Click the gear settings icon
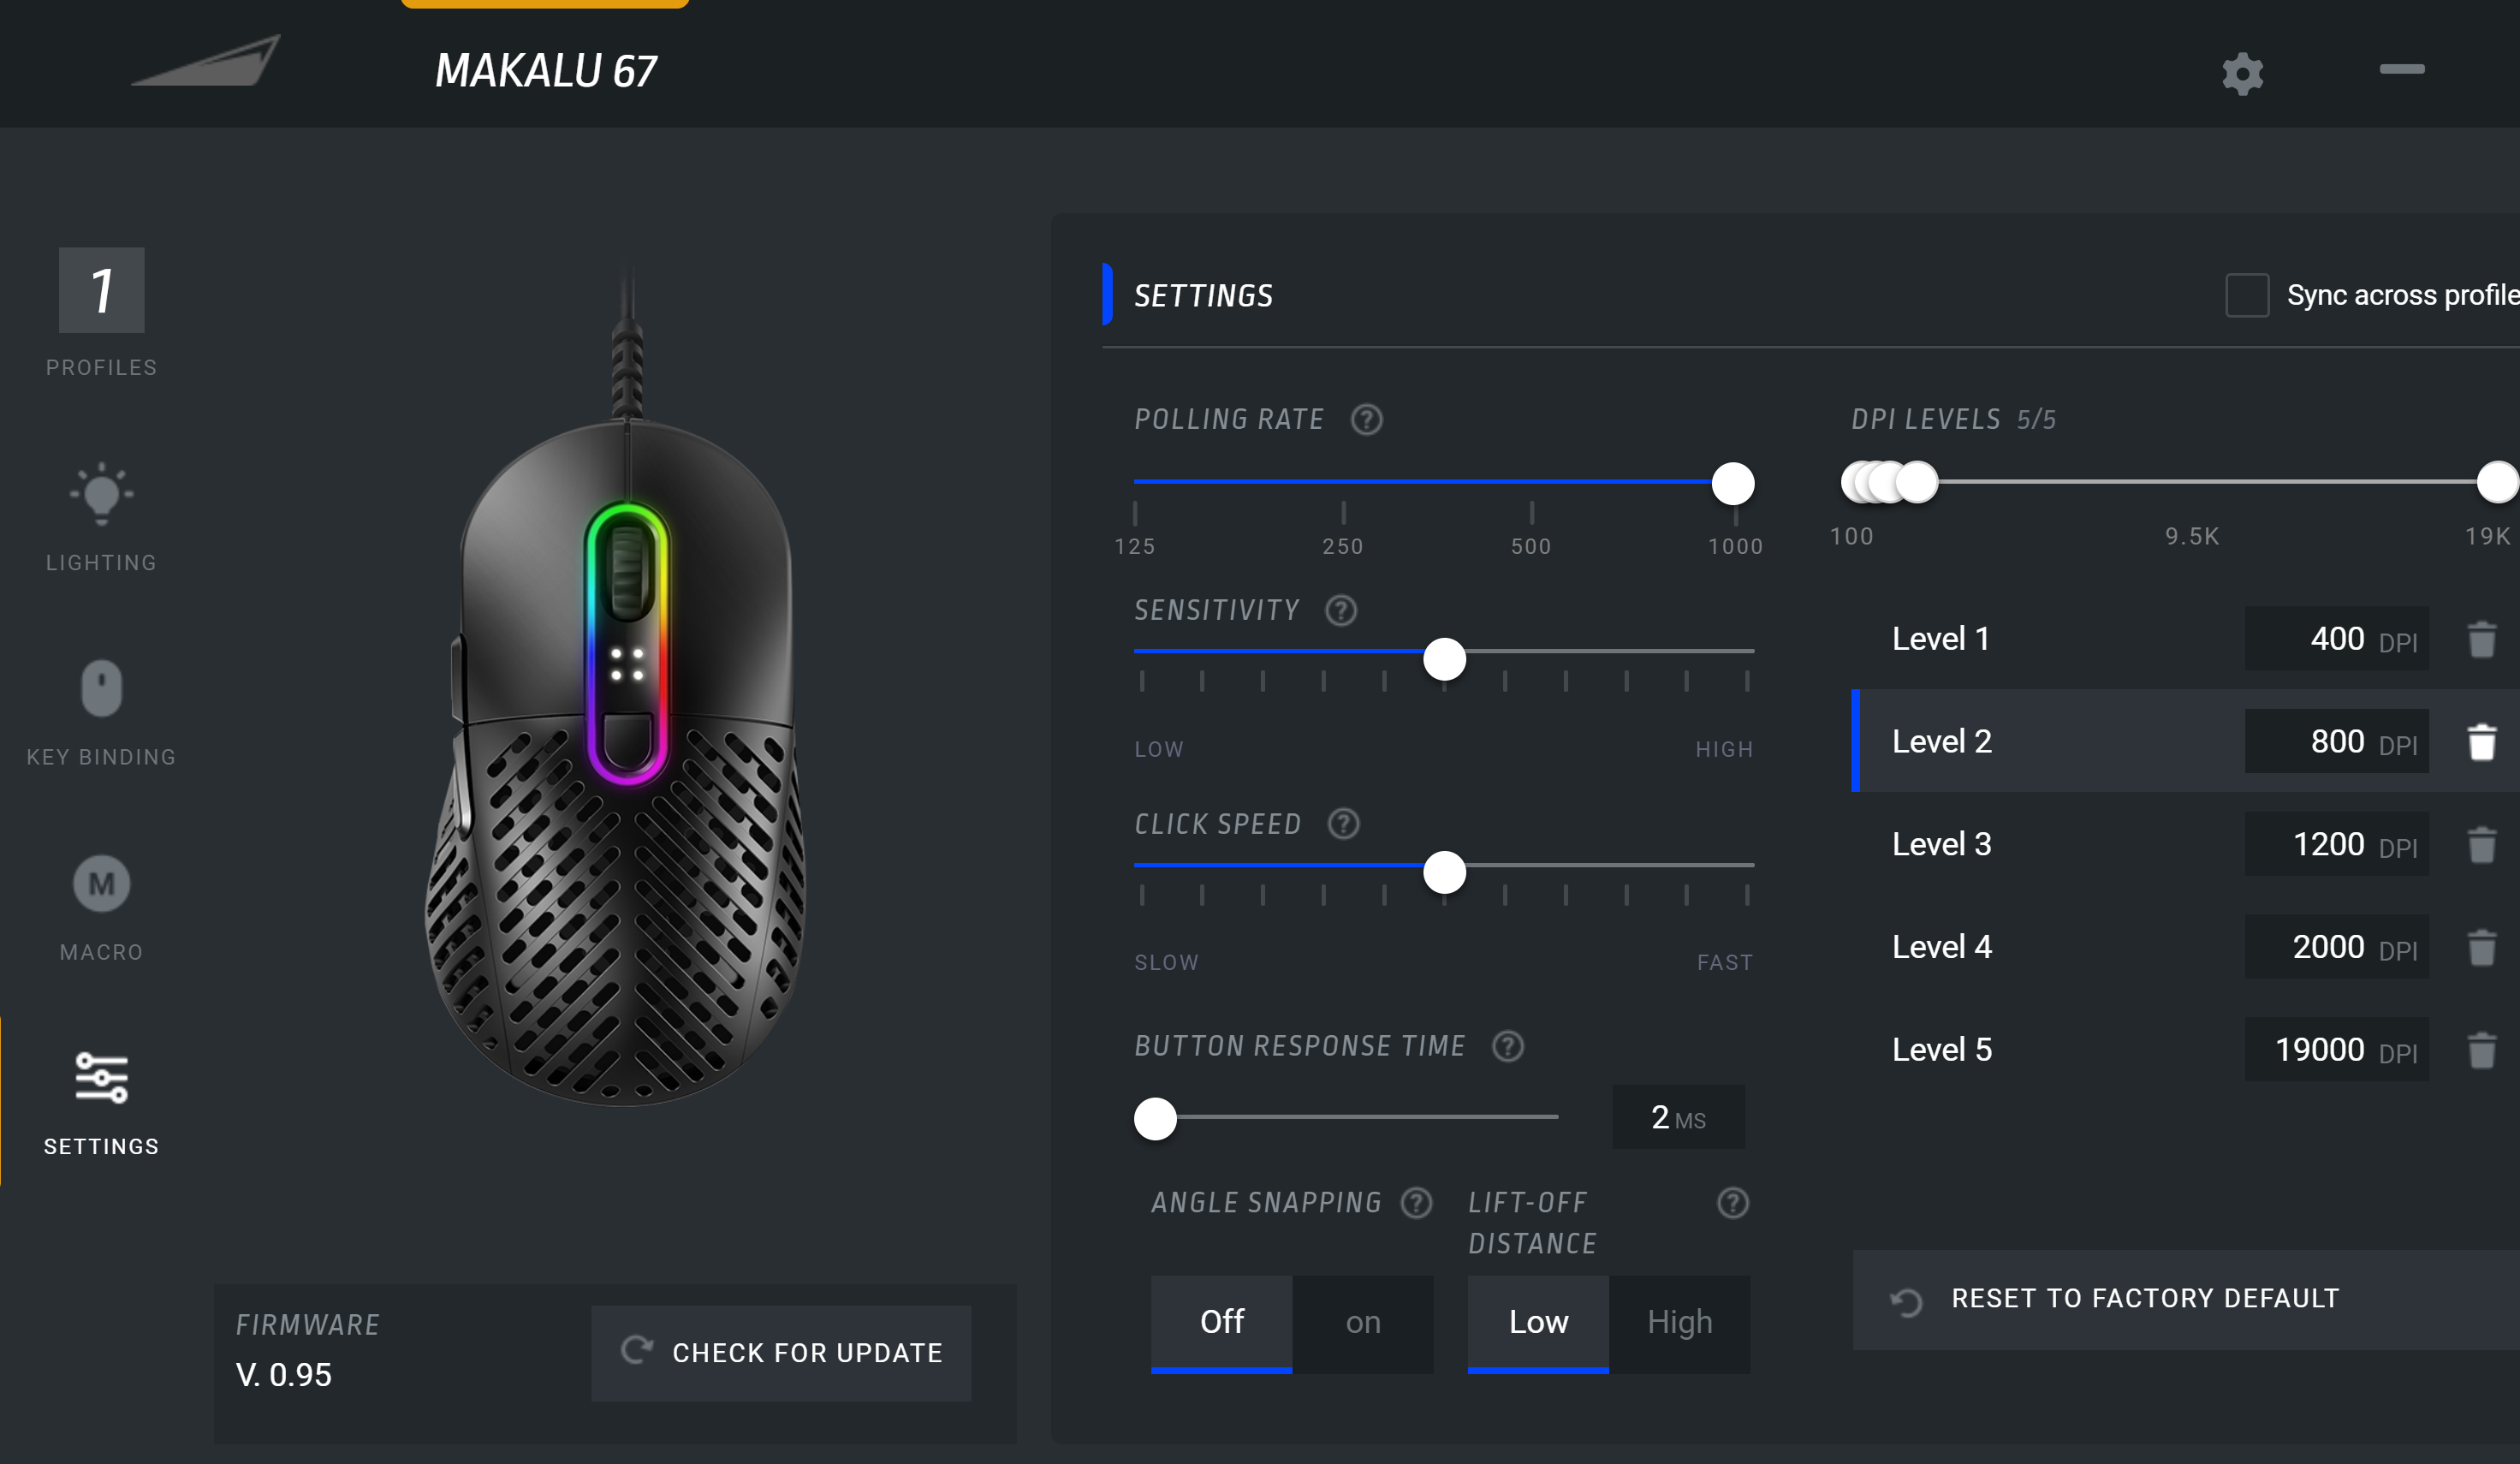2520x1464 pixels. 2242,73
